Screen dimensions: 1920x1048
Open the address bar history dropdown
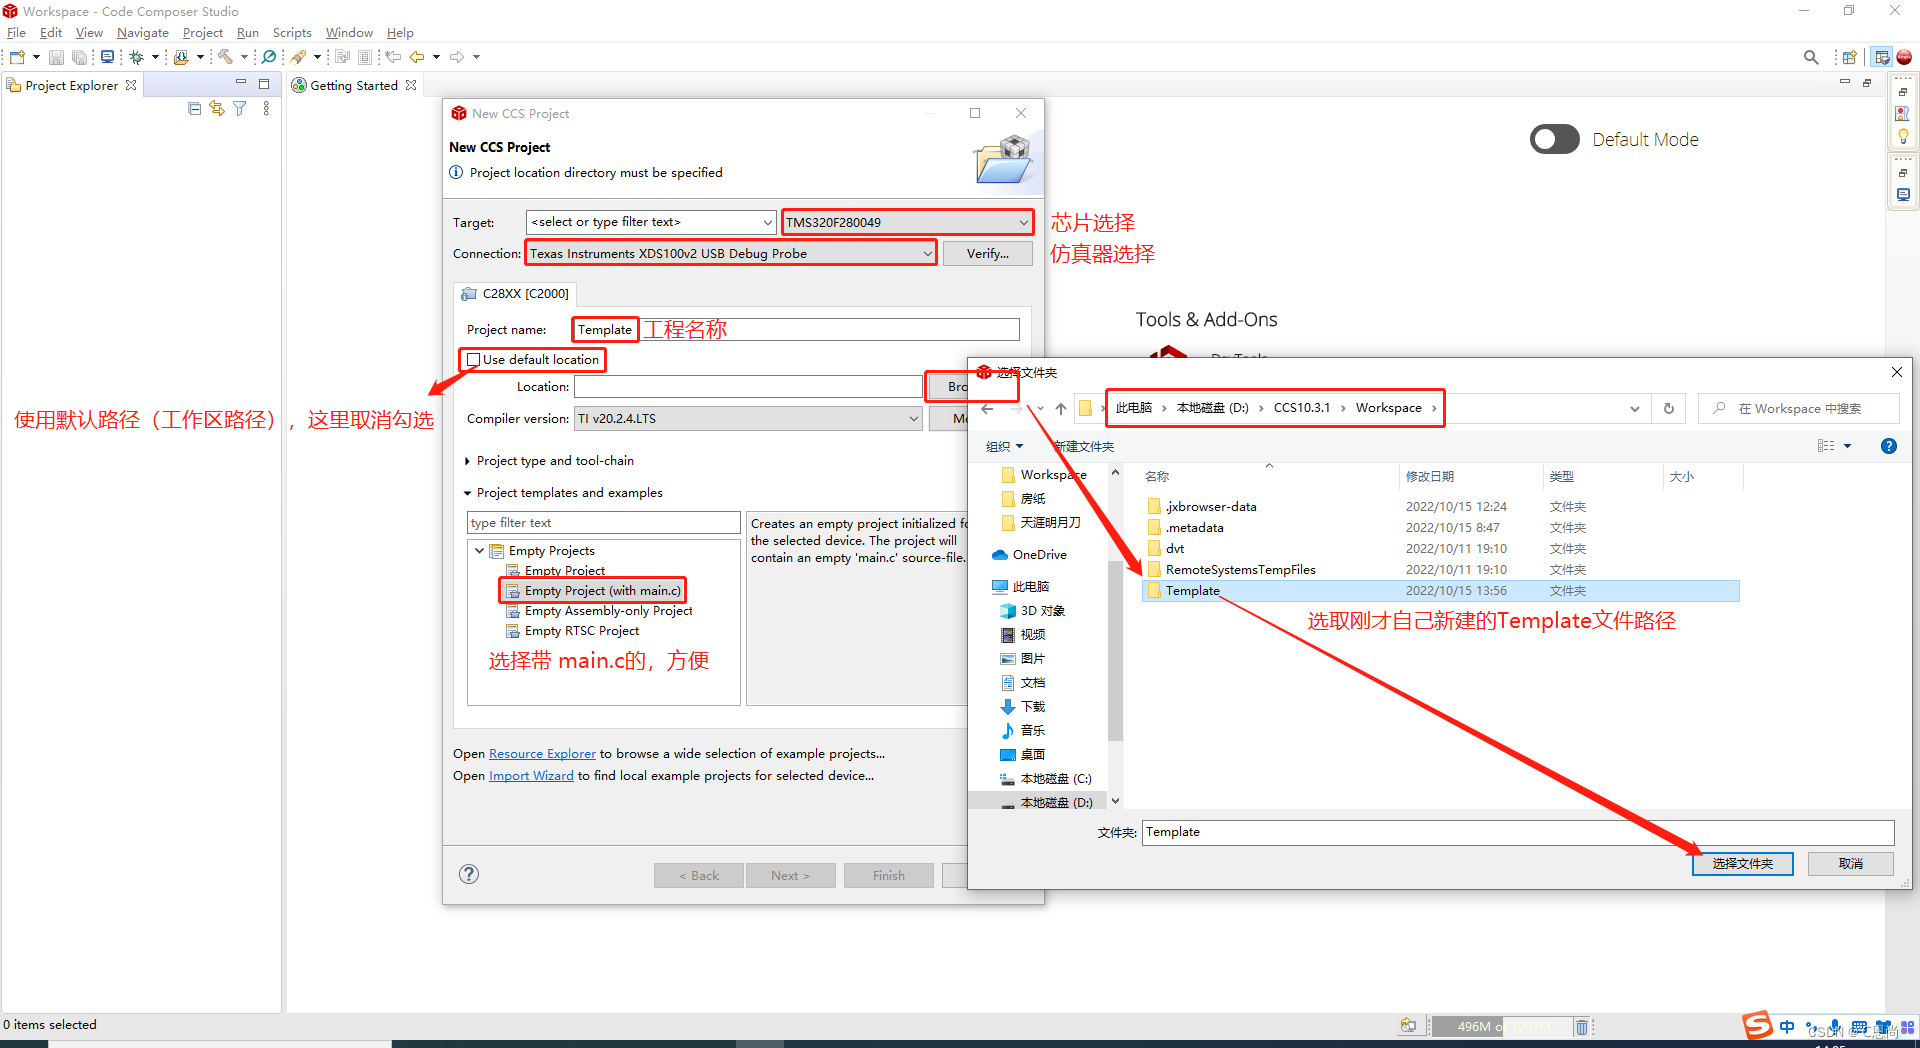[1634, 408]
